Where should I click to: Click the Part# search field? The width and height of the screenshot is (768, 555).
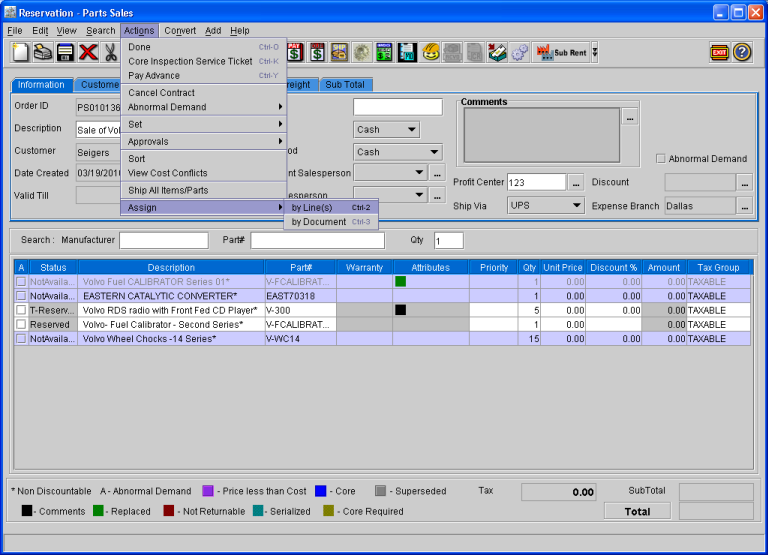[x=317, y=241]
